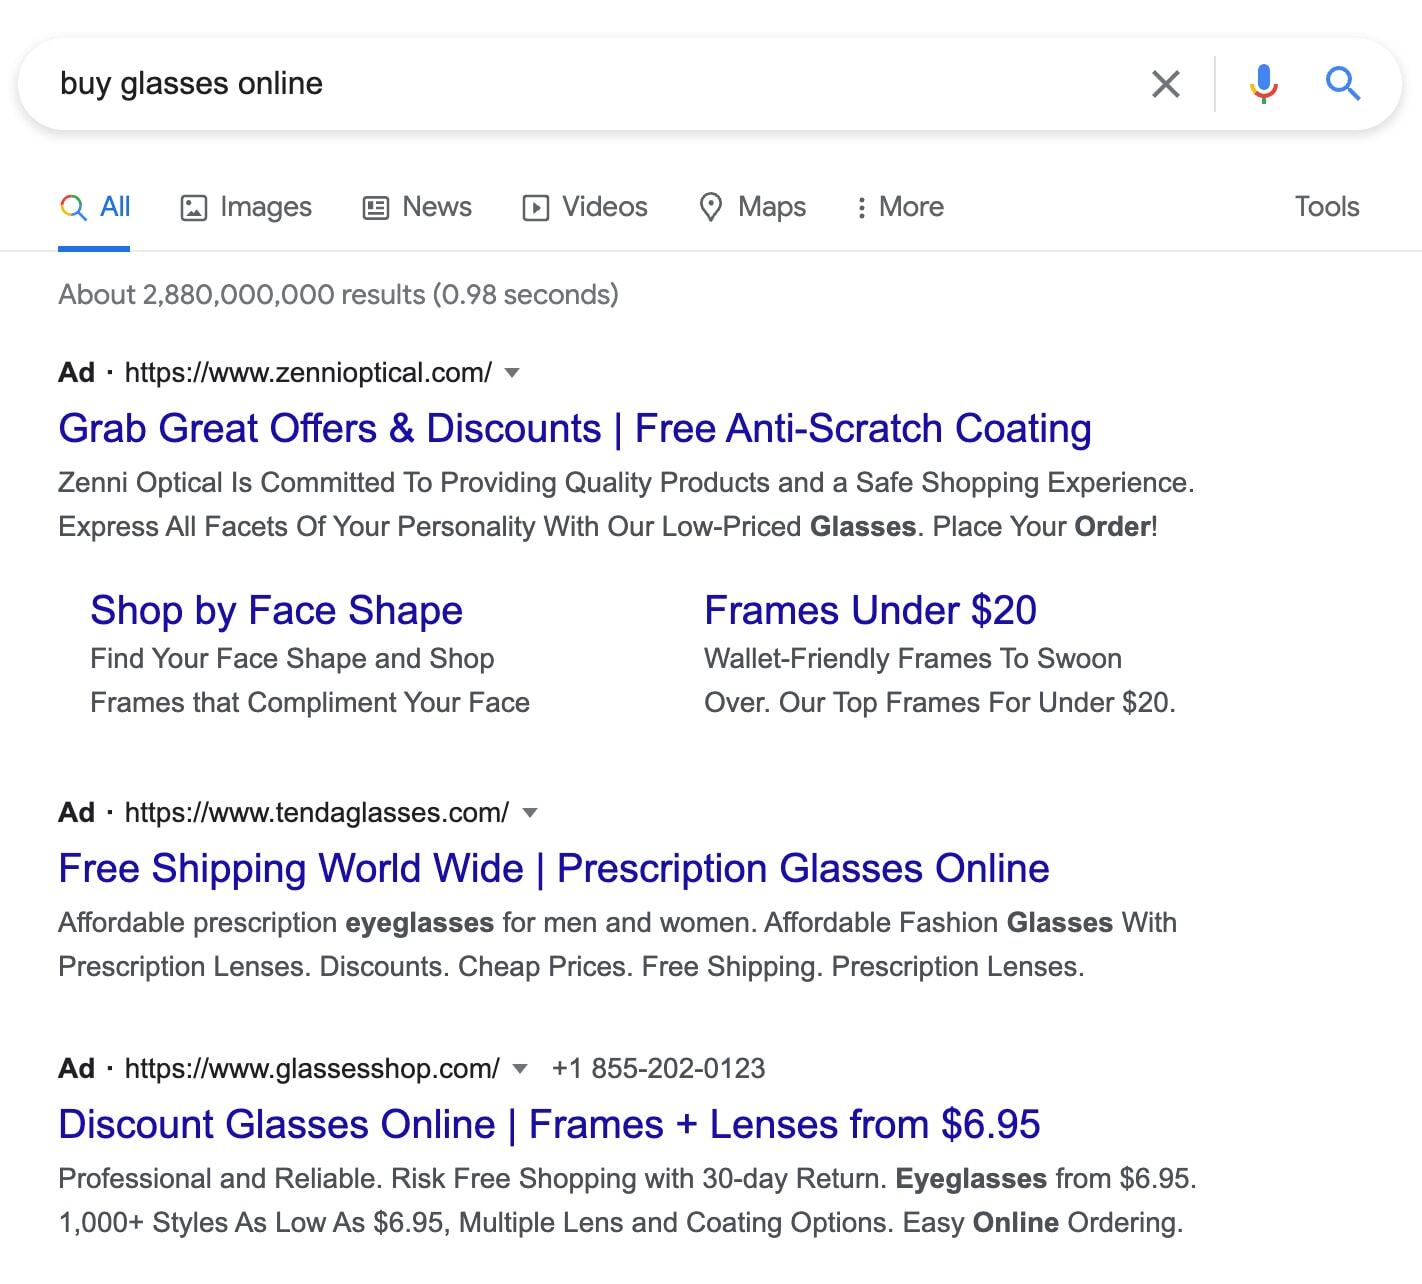Expand dropdown arrow beside zennioptical.com URL
Image resolution: width=1422 pixels, height=1284 pixels.
(513, 373)
